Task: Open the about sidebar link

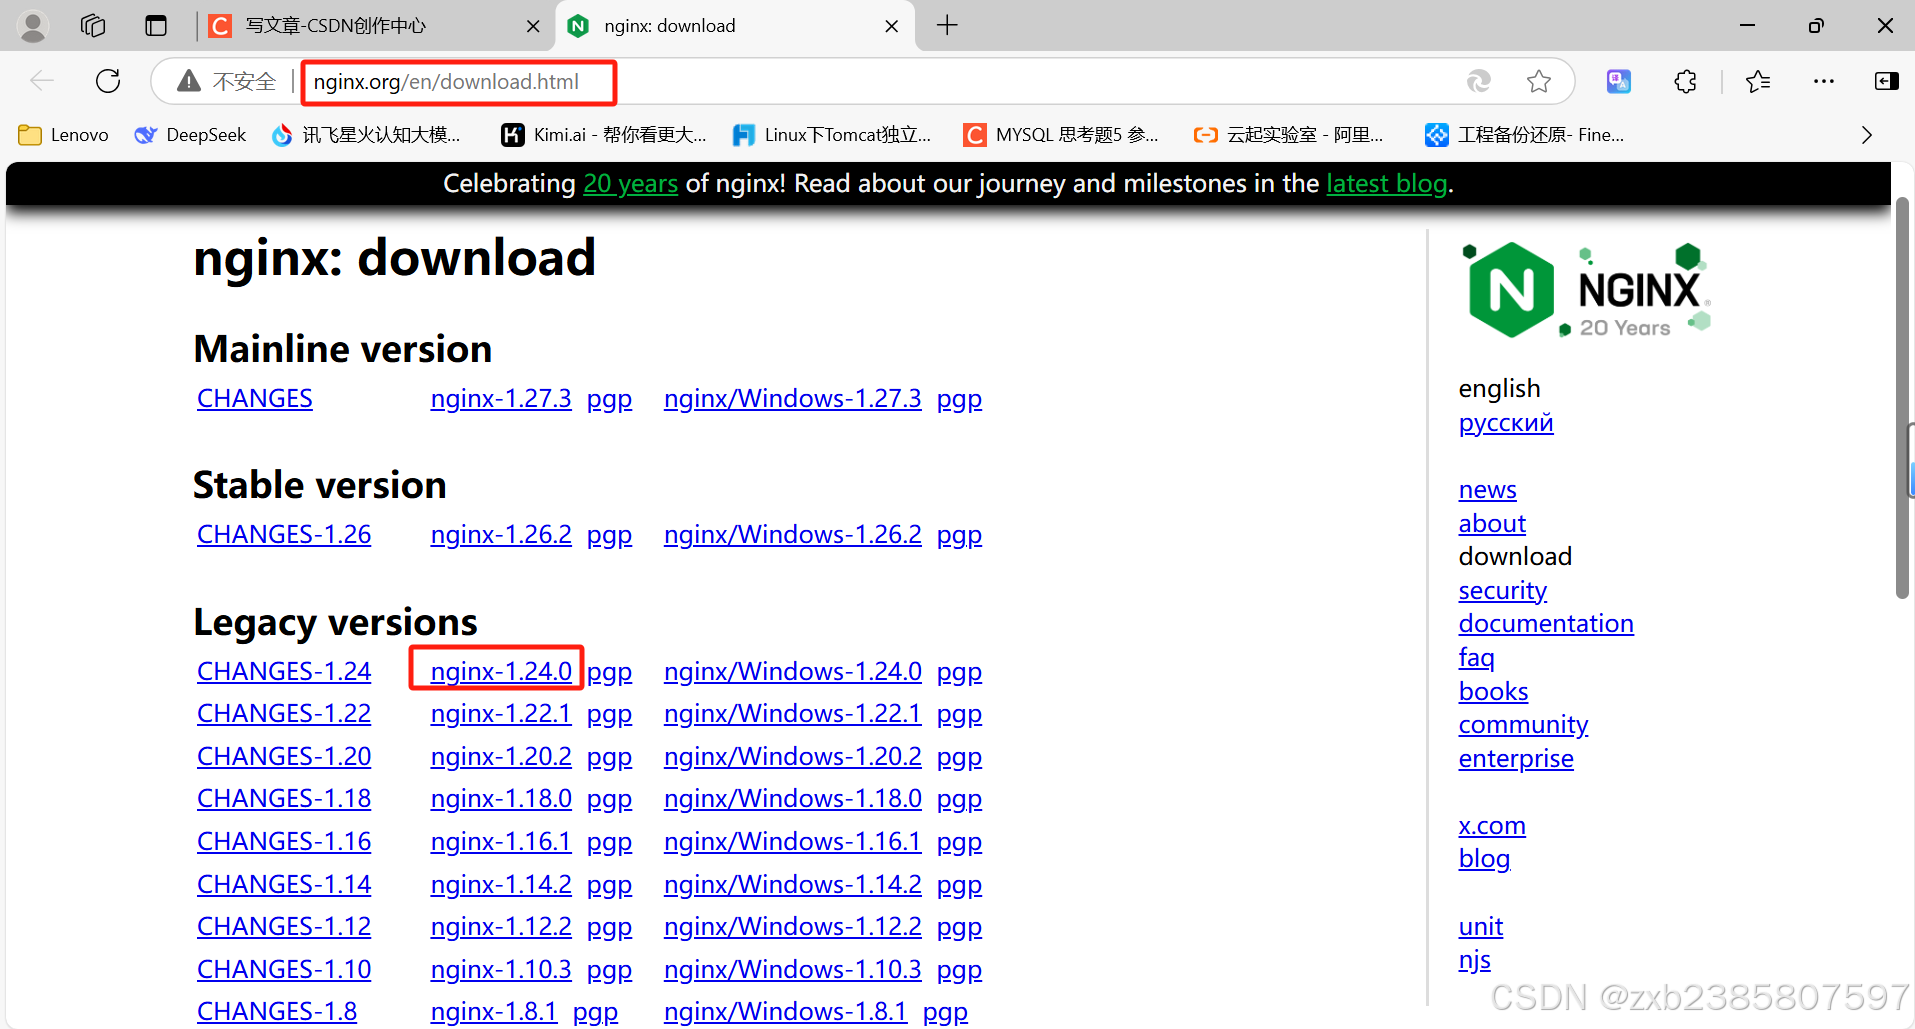Action: [x=1492, y=524]
